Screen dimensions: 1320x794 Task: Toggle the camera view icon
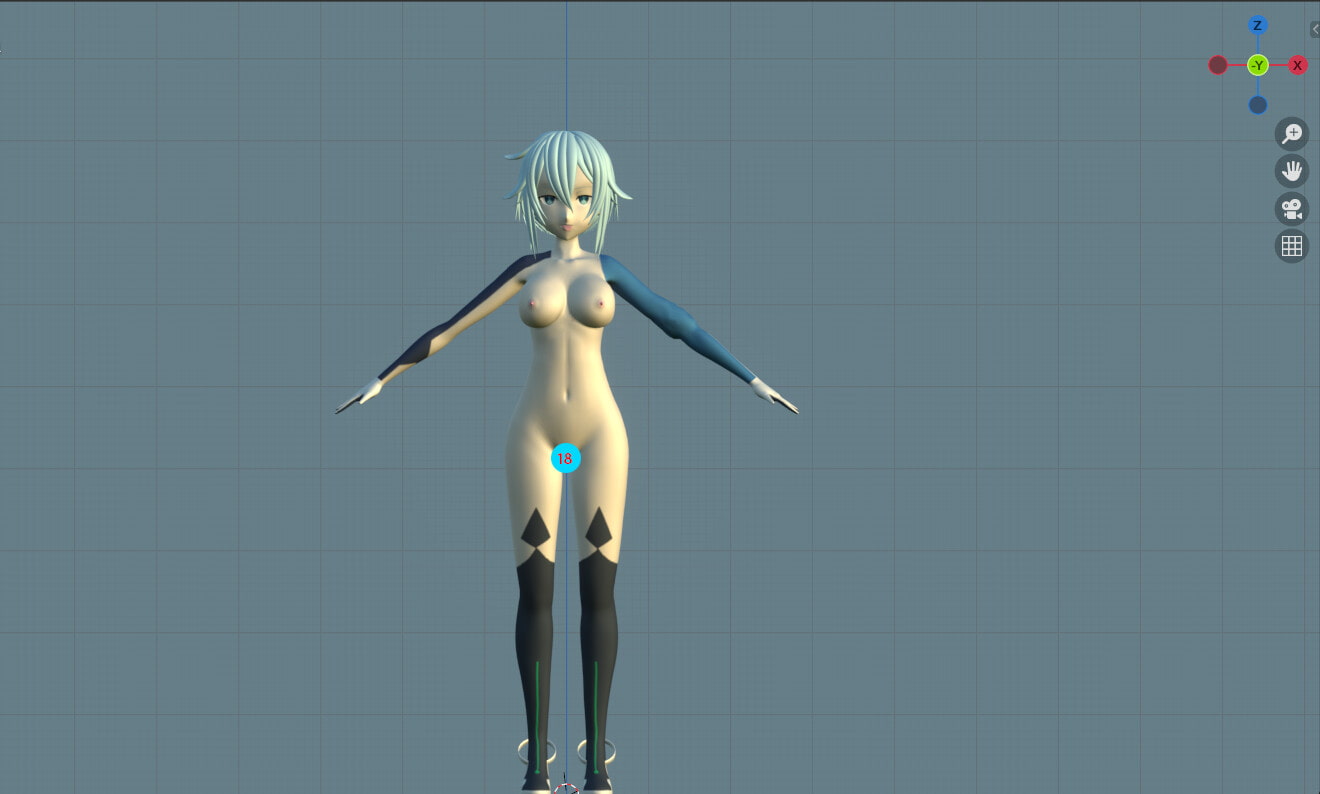1292,209
